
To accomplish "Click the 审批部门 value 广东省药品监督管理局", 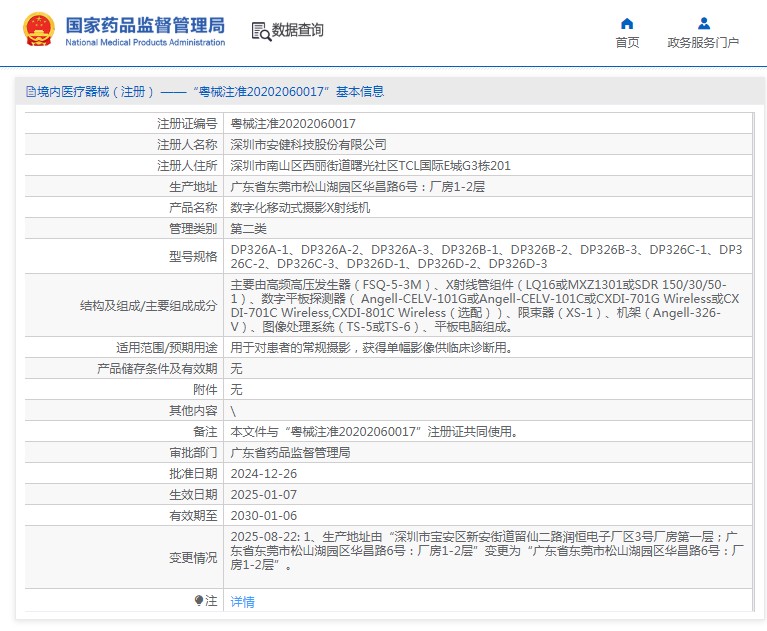I will coord(290,452).
